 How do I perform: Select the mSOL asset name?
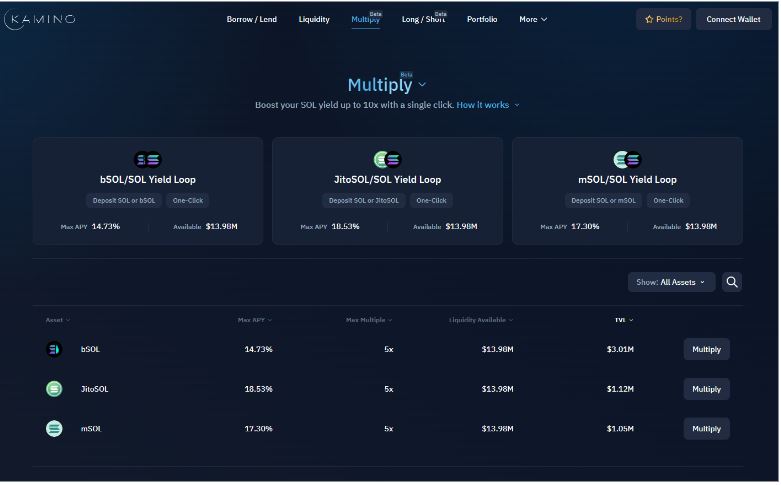point(91,429)
